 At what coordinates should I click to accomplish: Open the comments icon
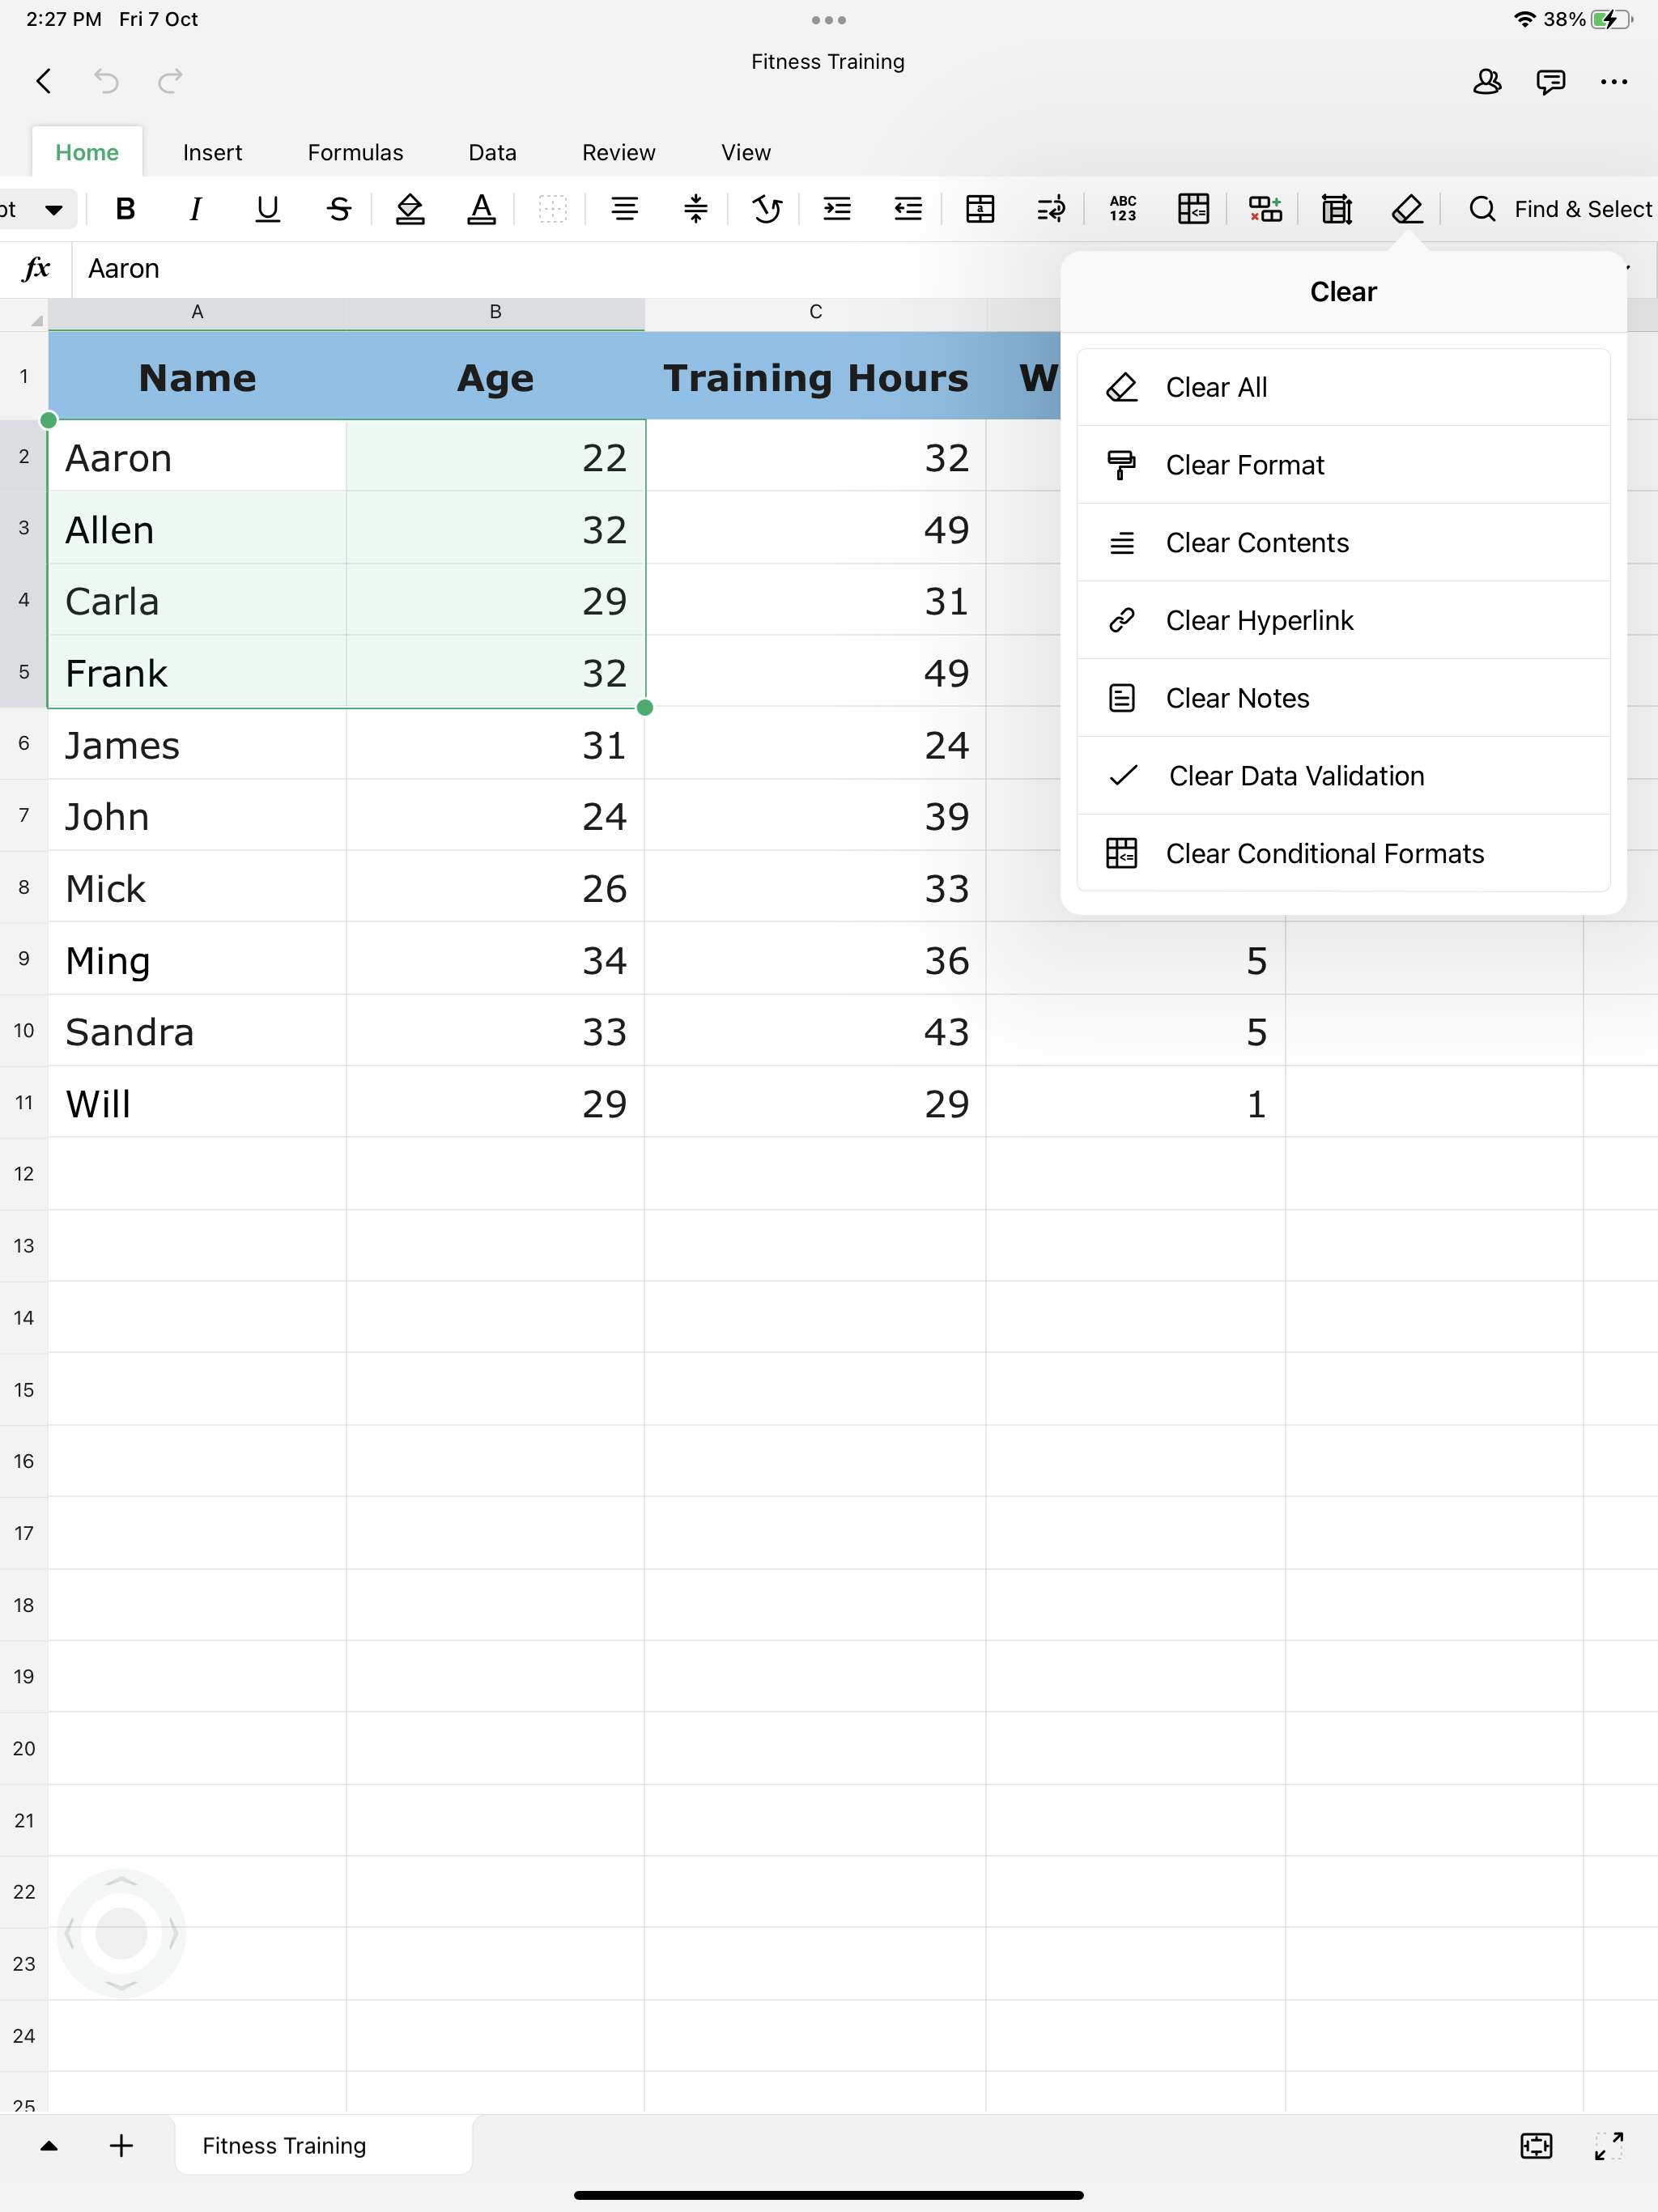pos(1550,82)
